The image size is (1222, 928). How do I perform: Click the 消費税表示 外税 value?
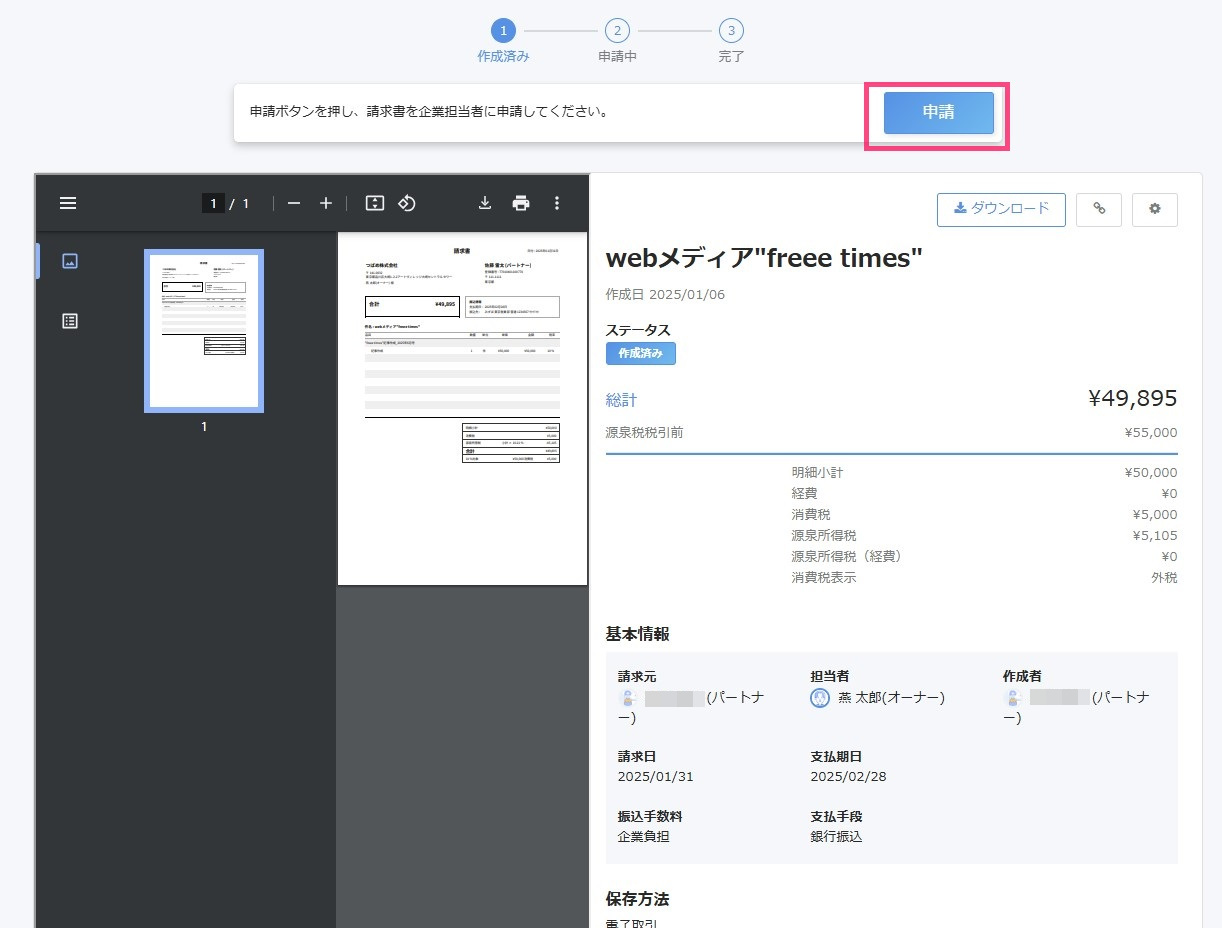(1164, 578)
